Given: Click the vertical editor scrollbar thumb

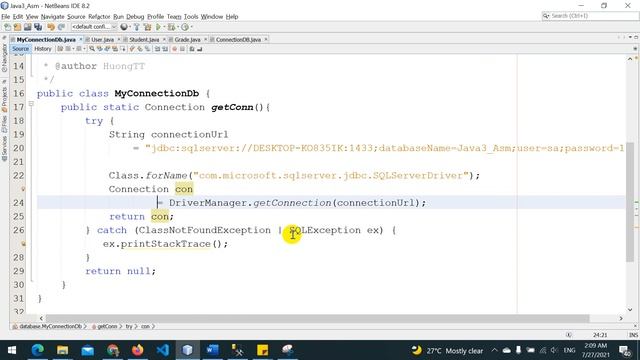Looking at the screenshot, I should [x=630, y=202].
